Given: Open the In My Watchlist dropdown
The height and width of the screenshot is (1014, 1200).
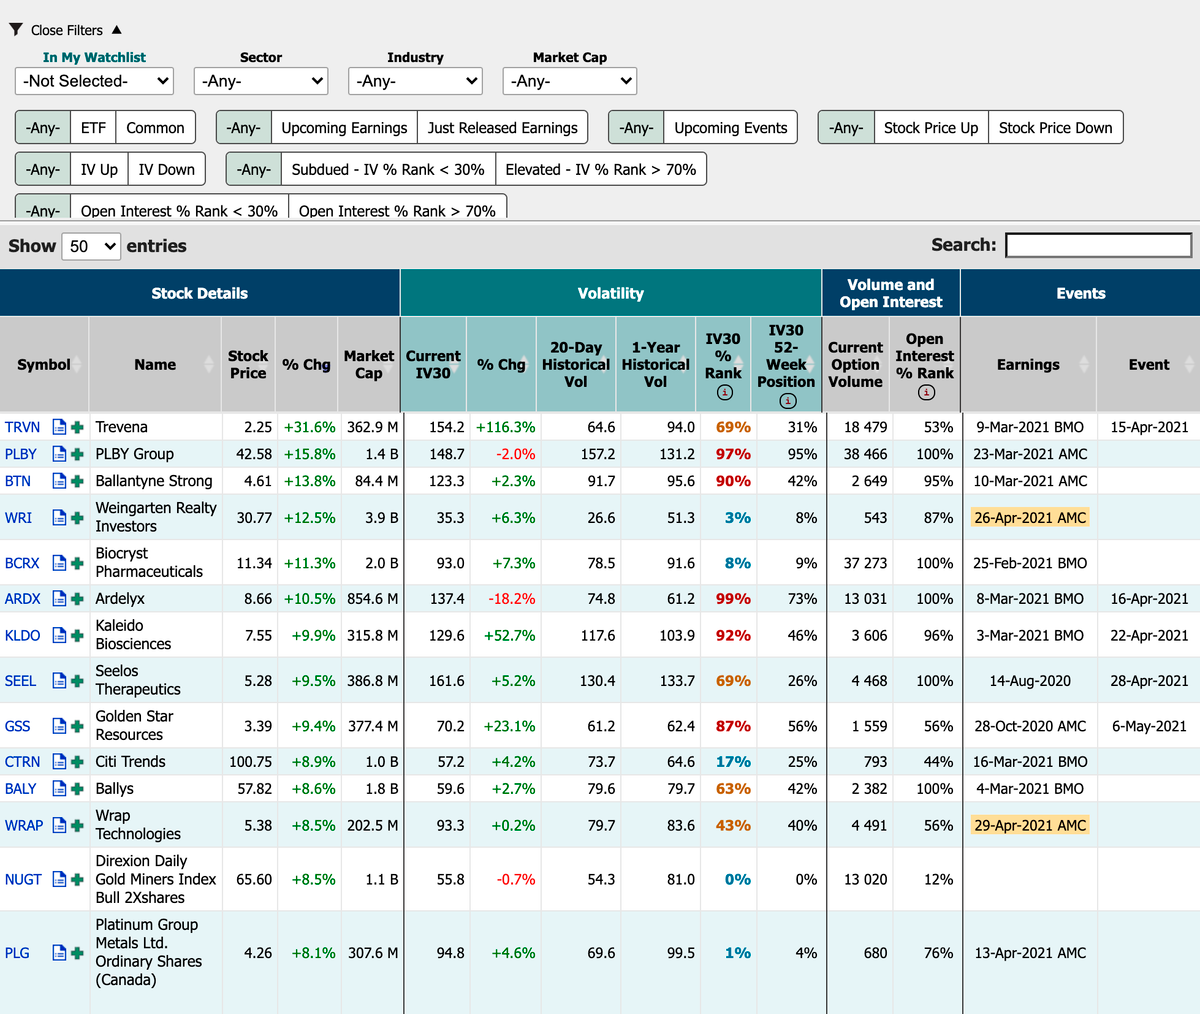Looking at the screenshot, I should coord(94,81).
